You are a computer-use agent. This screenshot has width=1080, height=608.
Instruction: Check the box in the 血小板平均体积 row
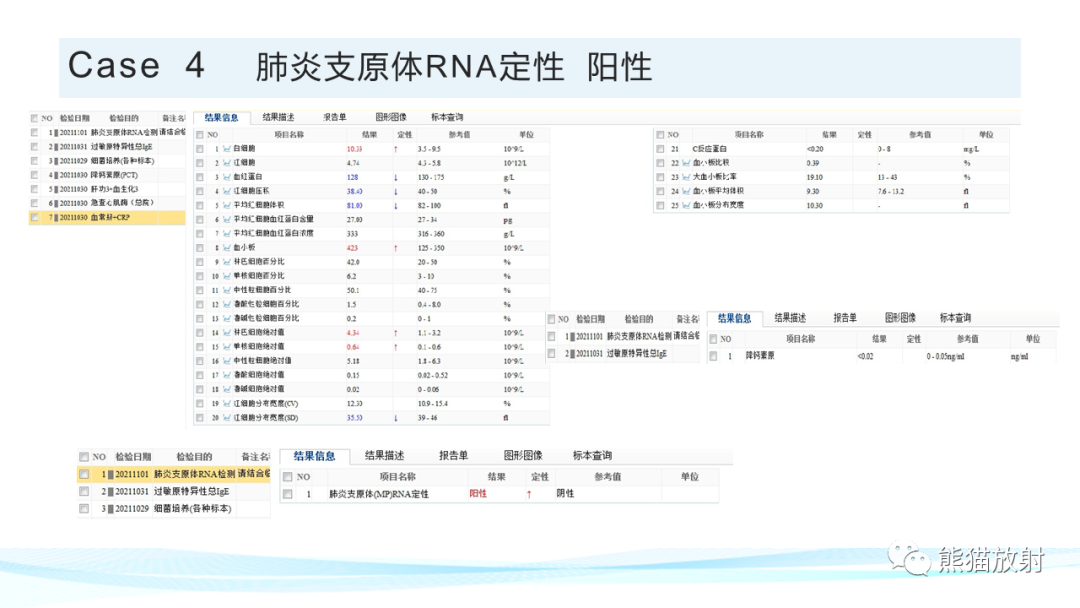tap(660, 191)
